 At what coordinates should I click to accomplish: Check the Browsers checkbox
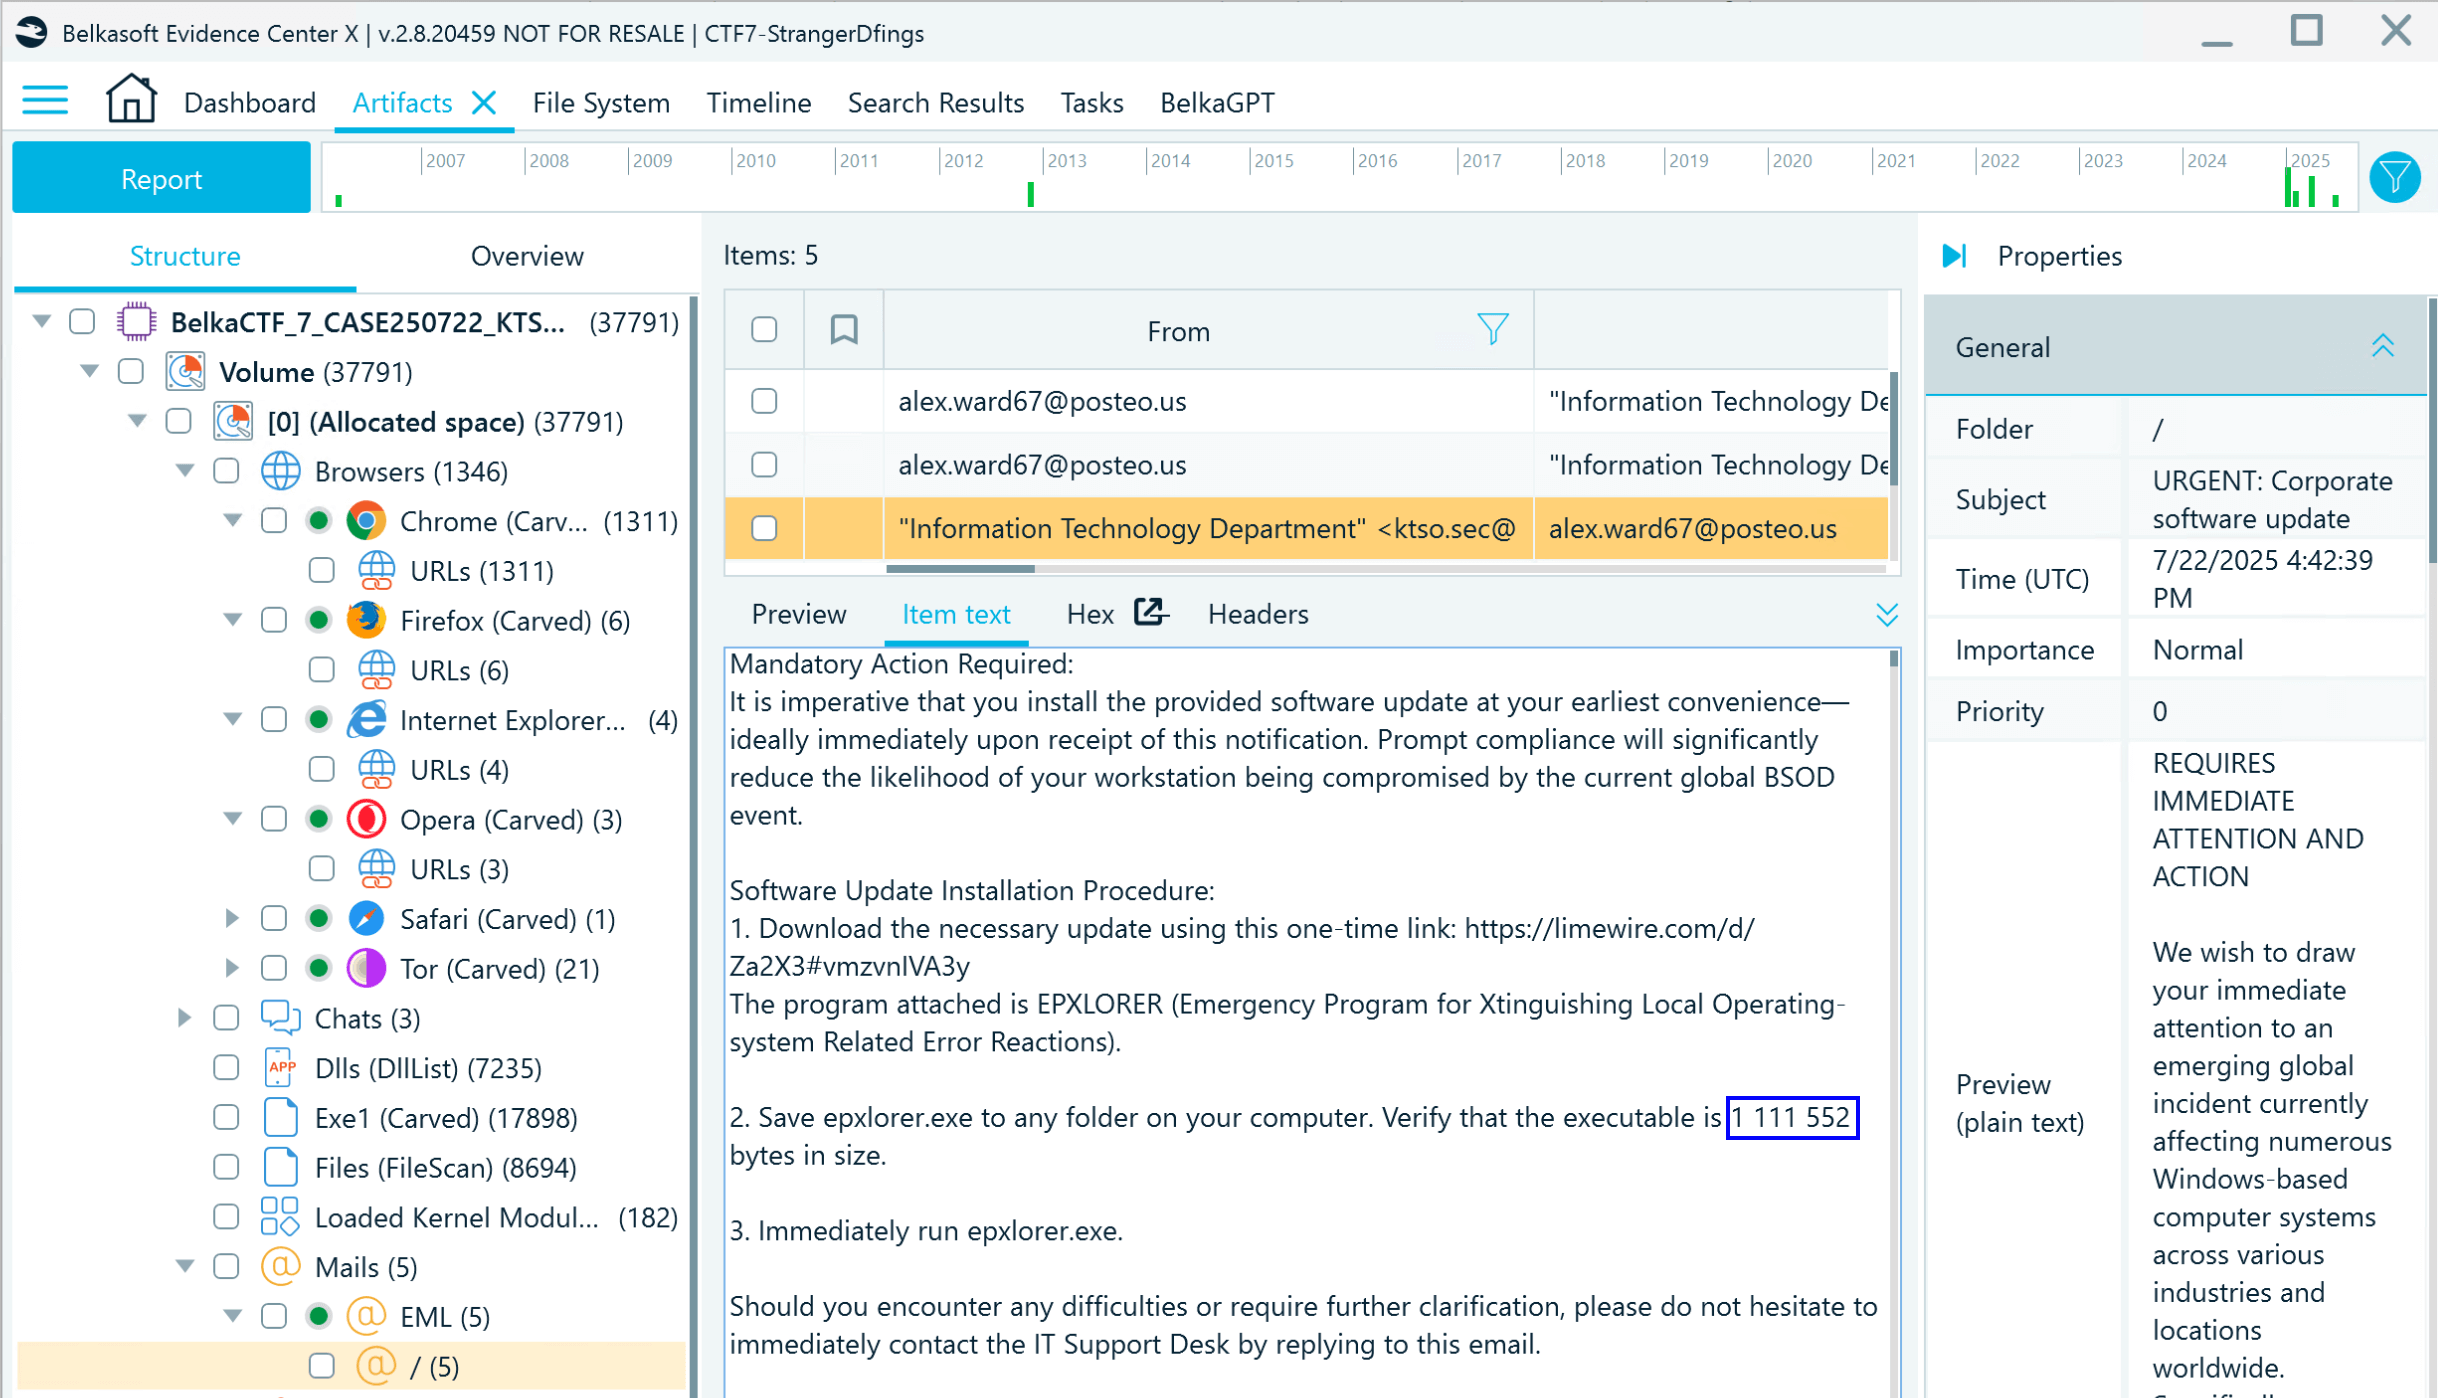tap(226, 471)
